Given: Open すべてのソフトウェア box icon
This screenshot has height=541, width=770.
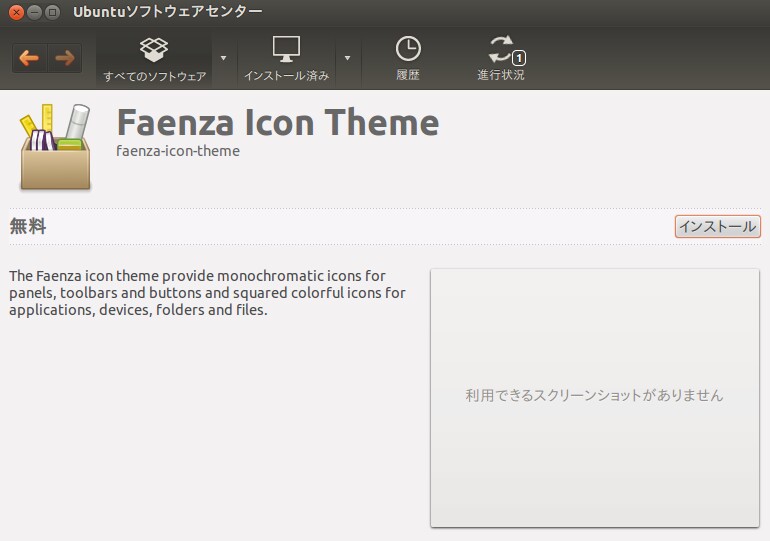Looking at the screenshot, I should [x=154, y=59].
